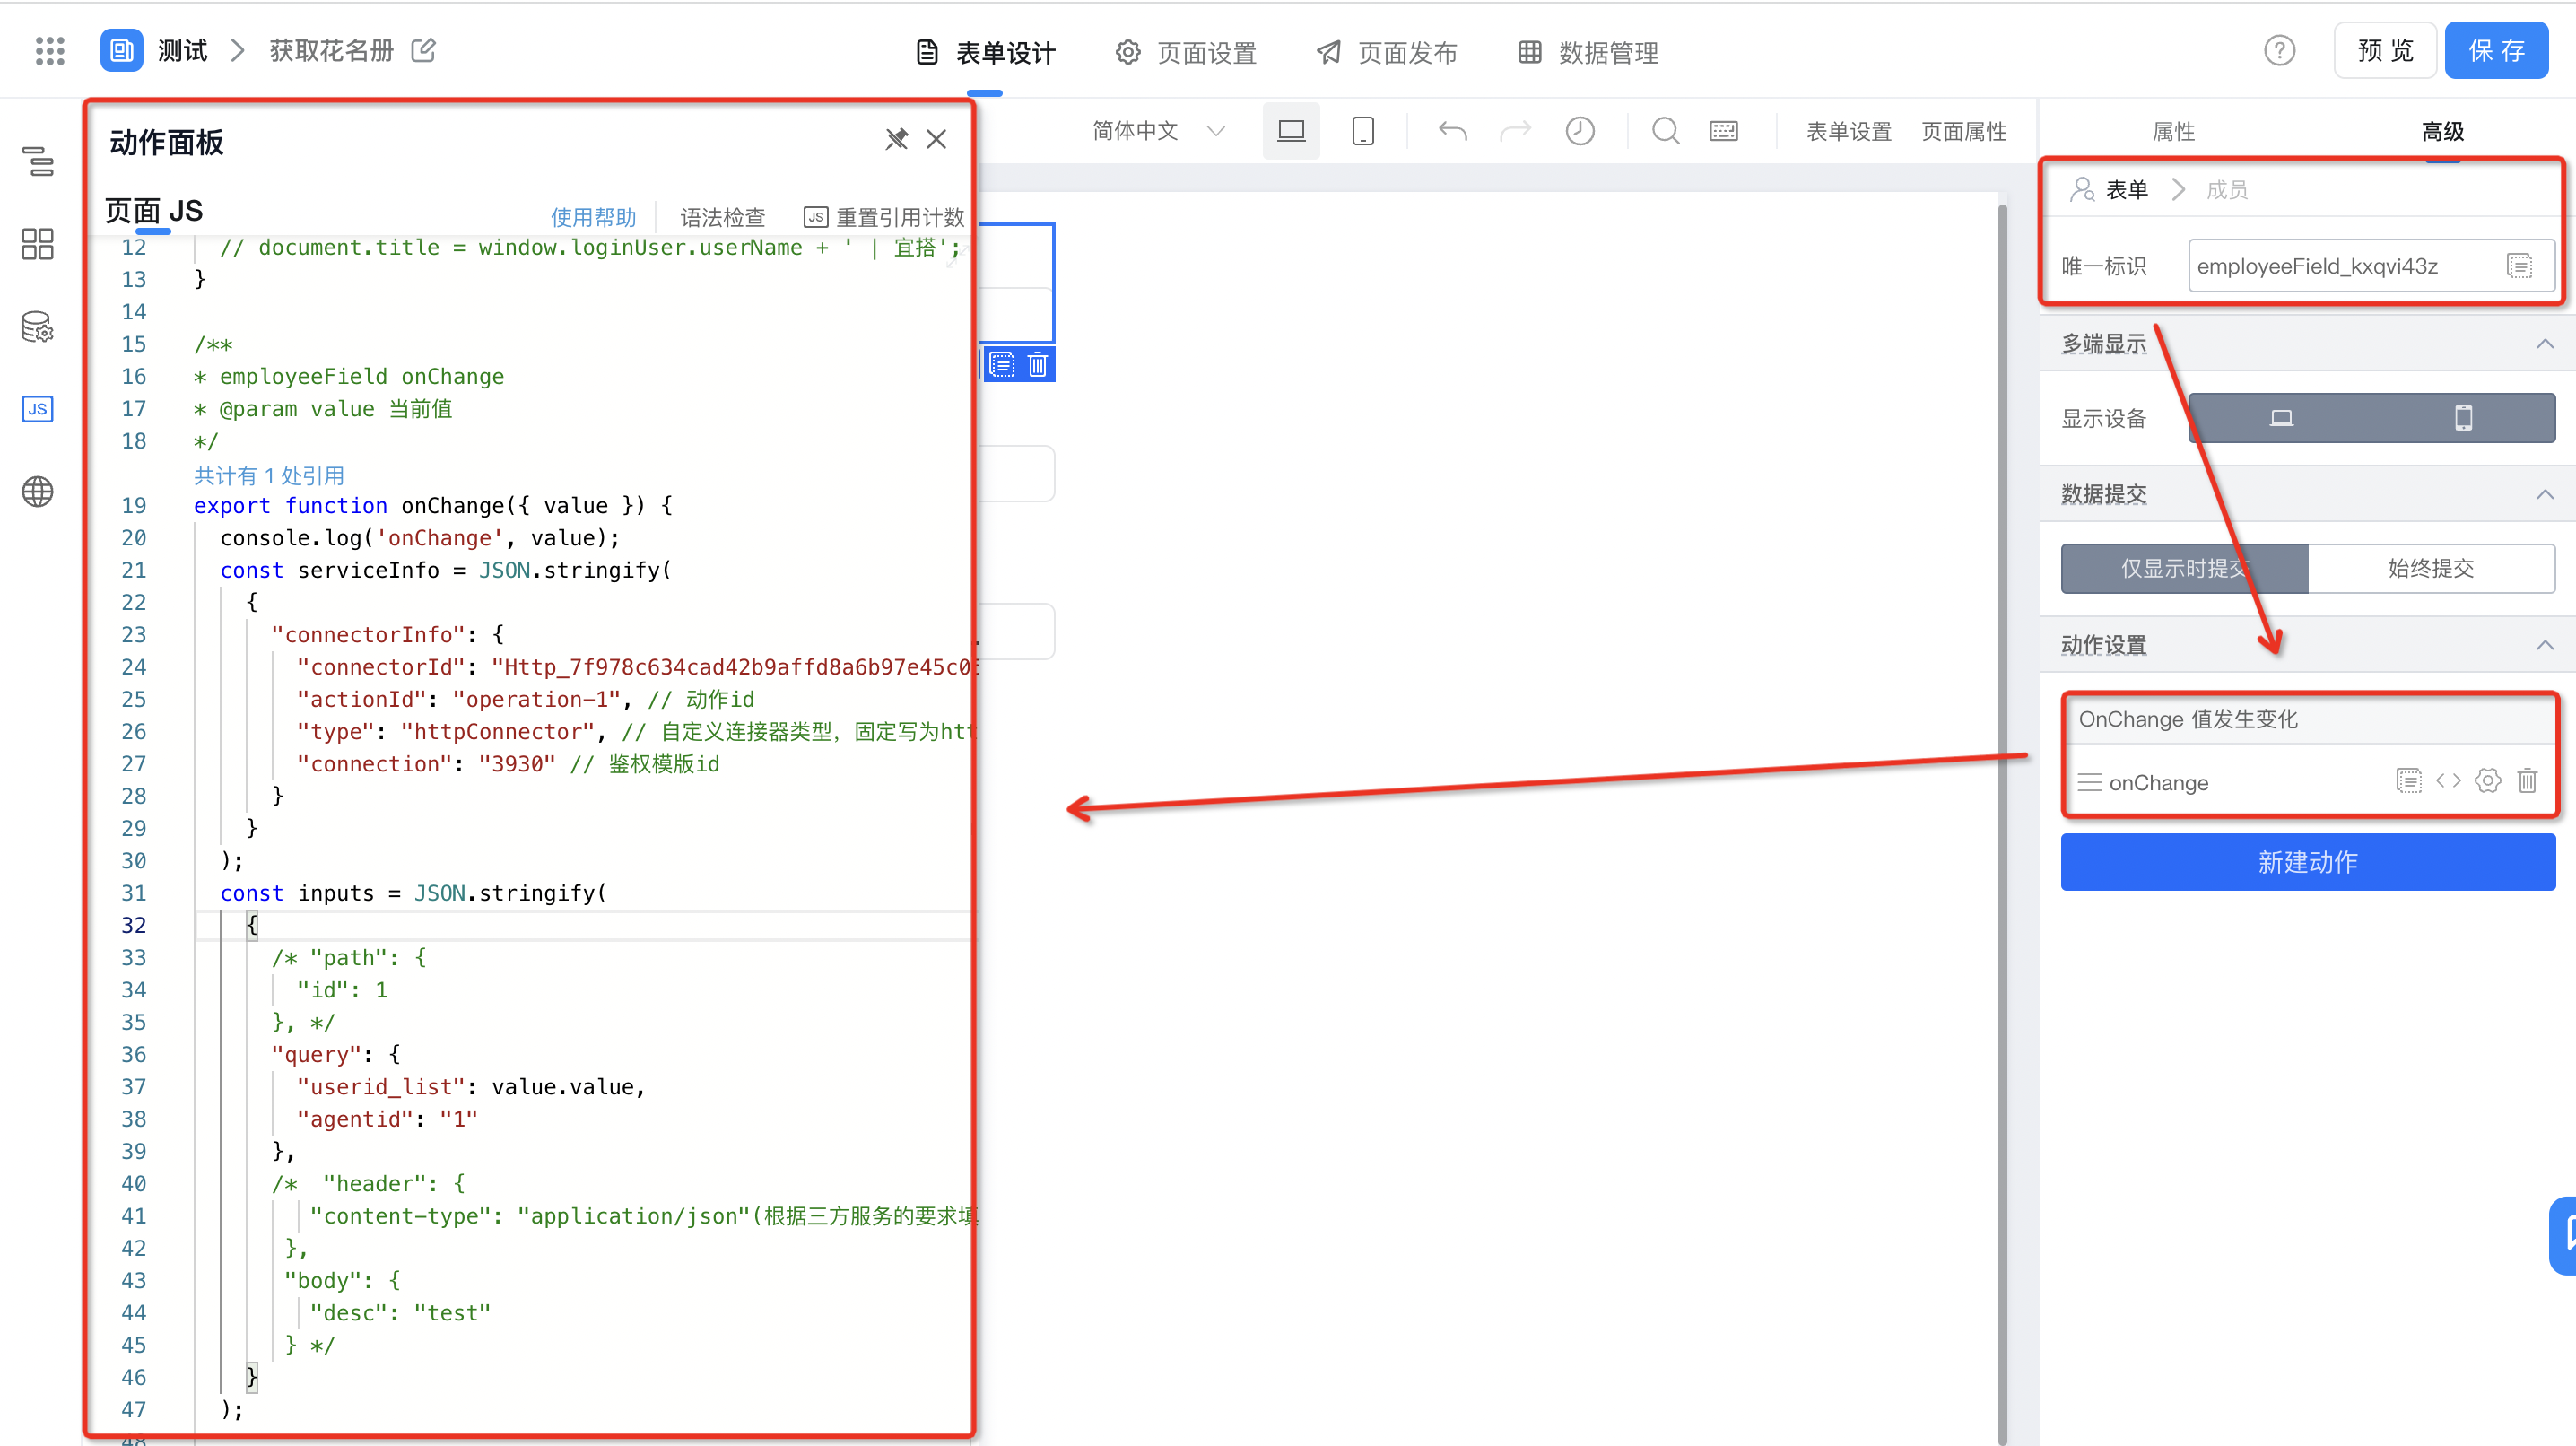Screen dimensions: 2576x1446
Task: Open 表单设置
Action: [x=1849, y=131]
